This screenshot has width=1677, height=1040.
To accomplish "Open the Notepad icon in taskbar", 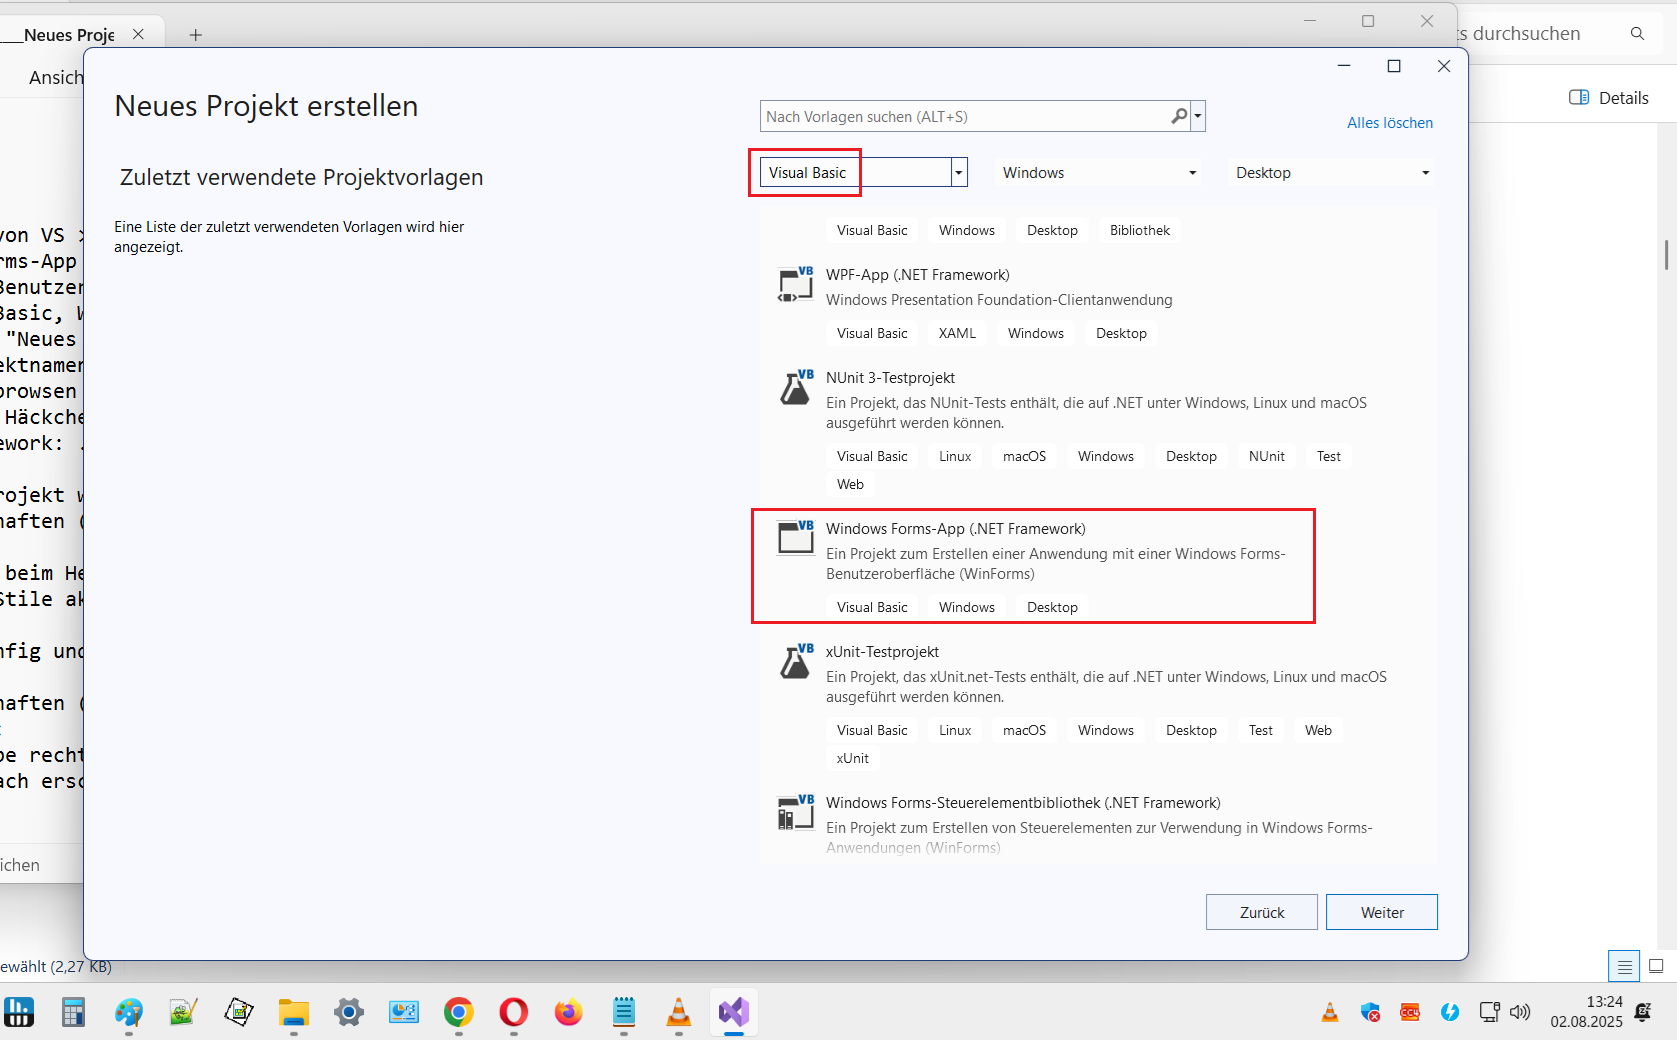I will coord(624,1013).
